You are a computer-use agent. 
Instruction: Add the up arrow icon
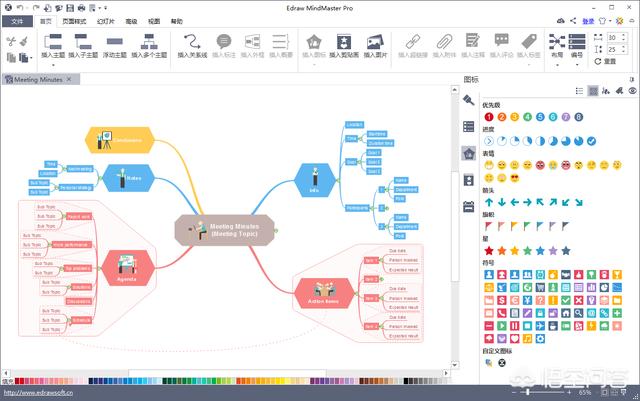tap(489, 202)
